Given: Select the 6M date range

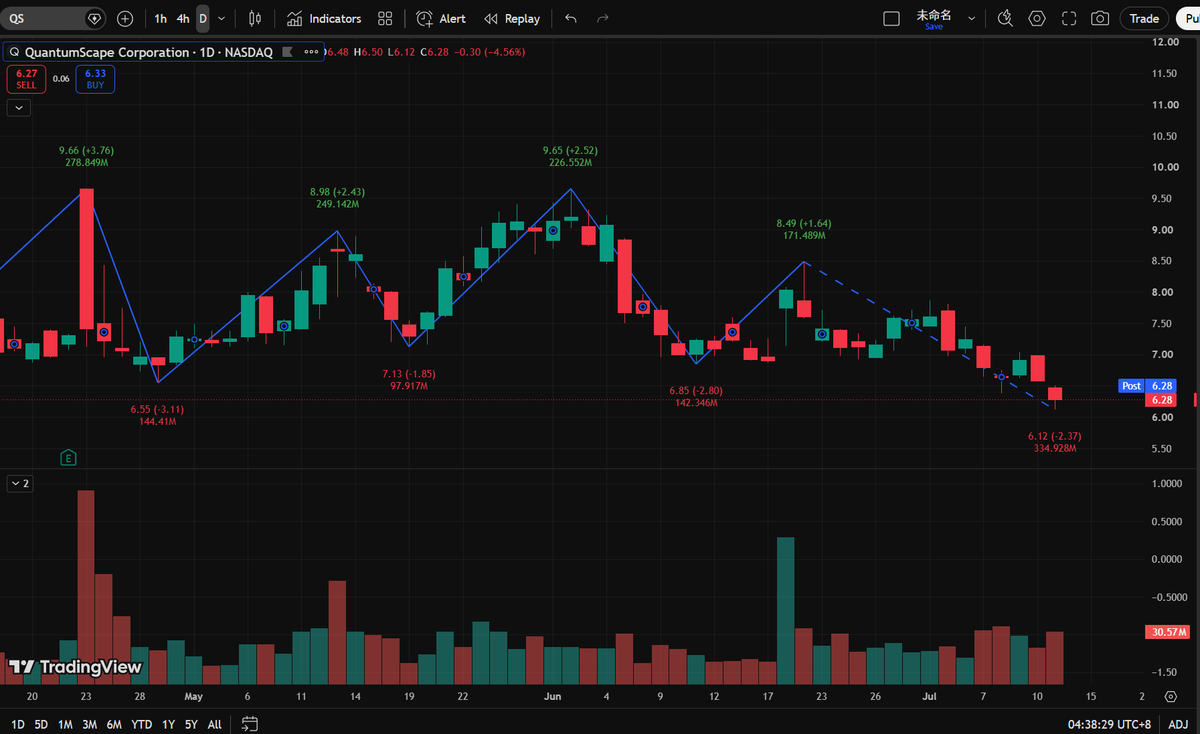Looking at the screenshot, I should pyautogui.click(x=114, y=724).
